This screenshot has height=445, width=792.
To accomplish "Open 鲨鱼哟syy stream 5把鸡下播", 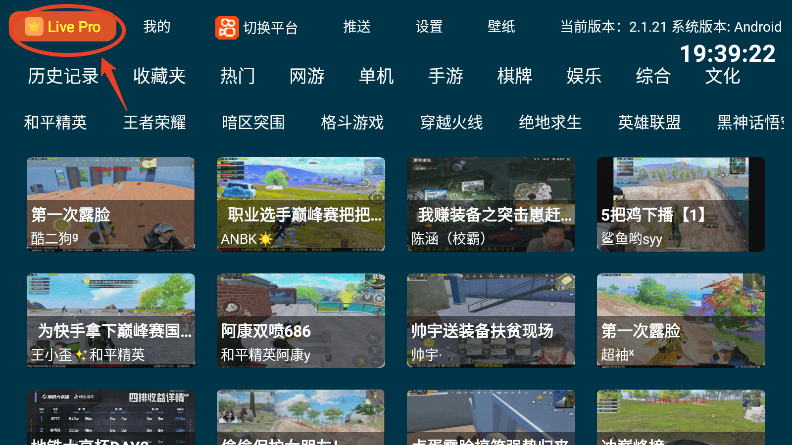I will (x=681, y=204).
